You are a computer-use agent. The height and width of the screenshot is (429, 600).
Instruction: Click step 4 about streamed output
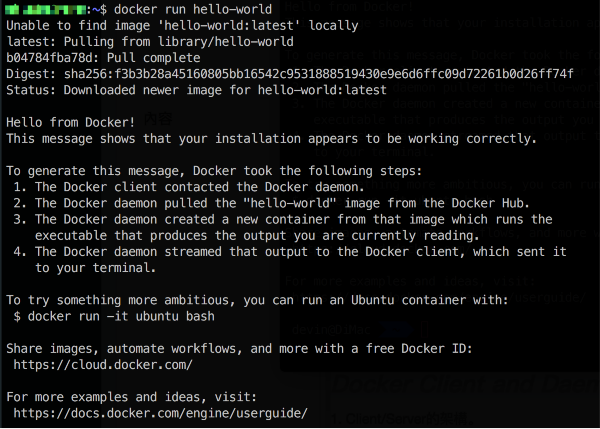click(x=290, y=259)
